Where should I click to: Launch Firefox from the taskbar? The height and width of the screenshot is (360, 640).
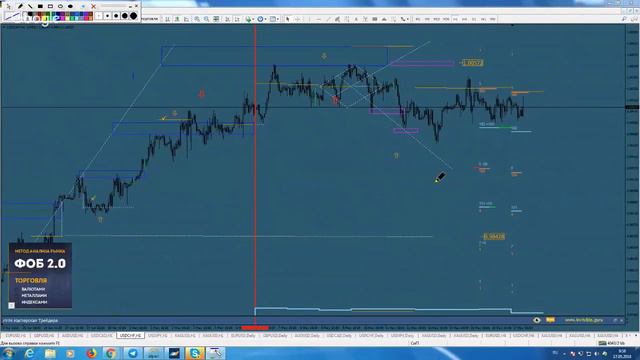pos(91,353)
